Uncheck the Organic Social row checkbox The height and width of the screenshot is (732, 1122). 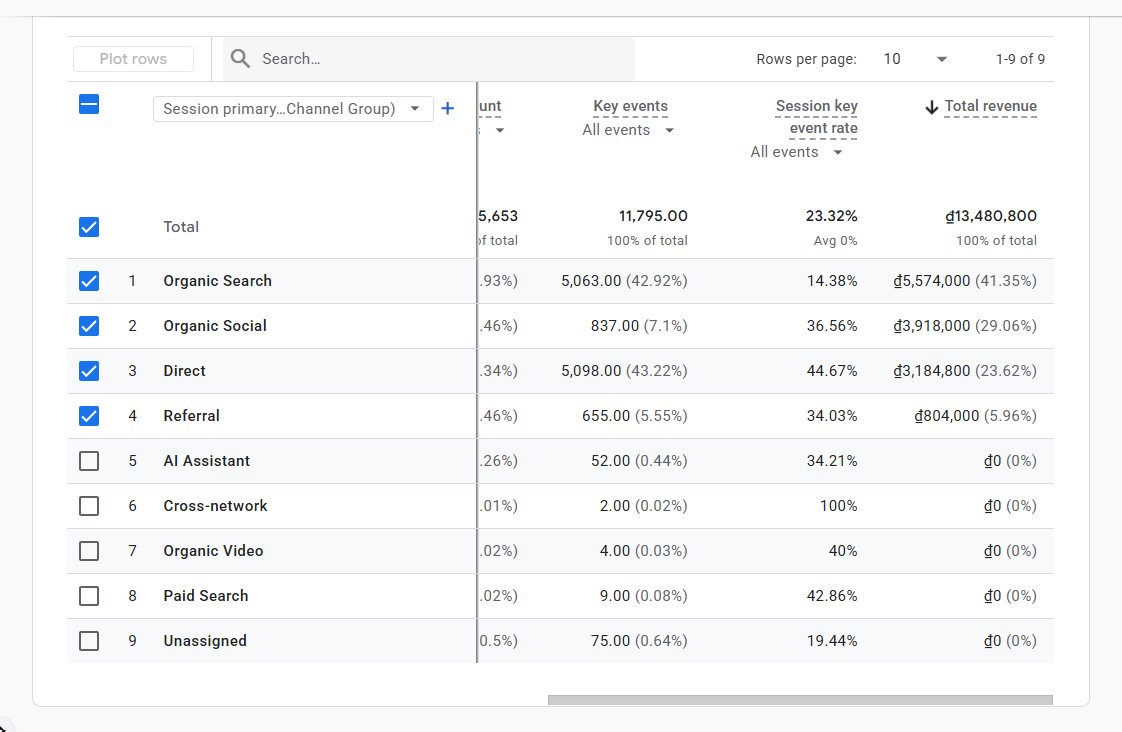coord(89,326)
